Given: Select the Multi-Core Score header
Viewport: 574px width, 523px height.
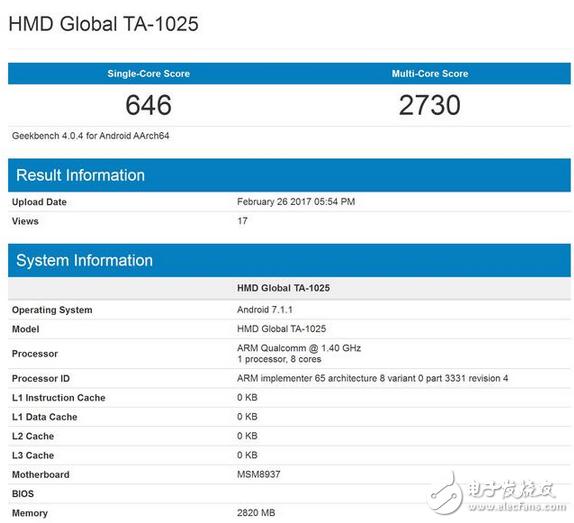Looking at the screenshot, I should (x=430, y=74).
